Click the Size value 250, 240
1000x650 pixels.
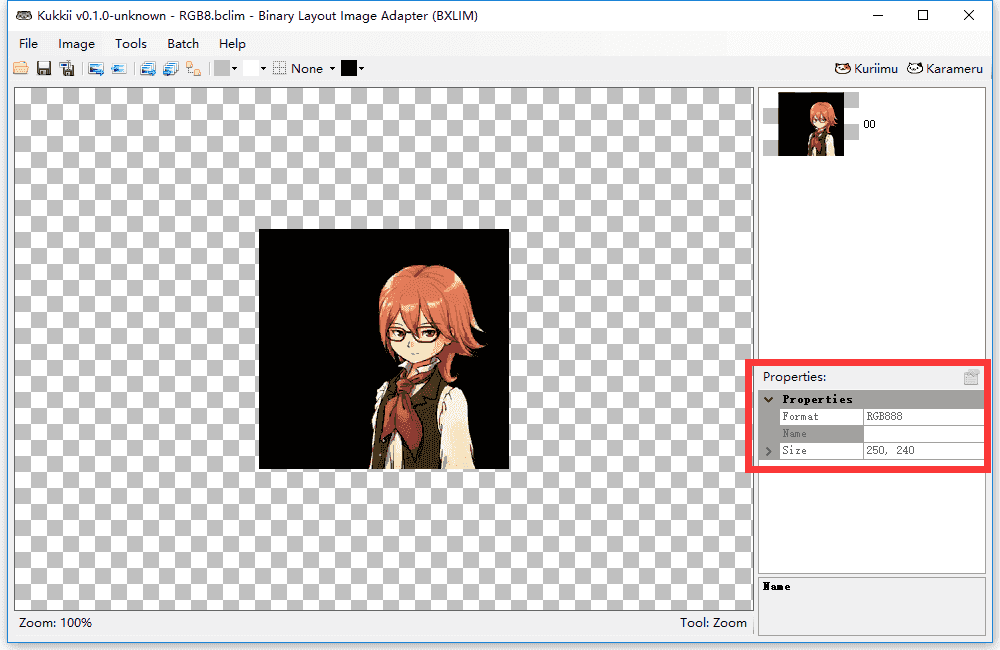pos(923,450)
